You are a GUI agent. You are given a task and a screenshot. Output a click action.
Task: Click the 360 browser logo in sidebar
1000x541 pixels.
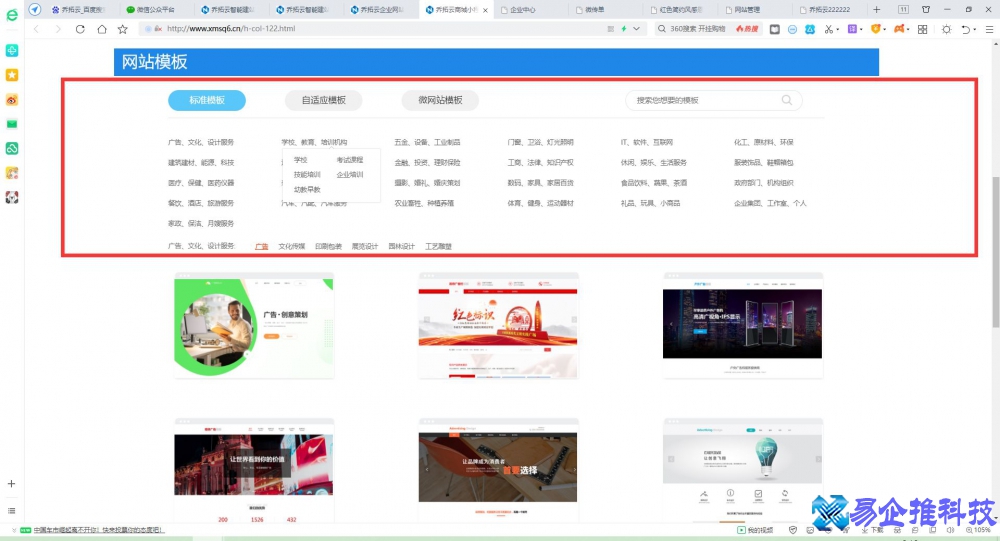coord(11,14)
